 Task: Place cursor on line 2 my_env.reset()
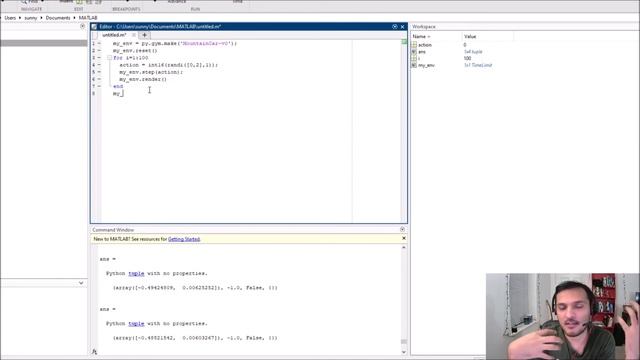coord(135,51)
